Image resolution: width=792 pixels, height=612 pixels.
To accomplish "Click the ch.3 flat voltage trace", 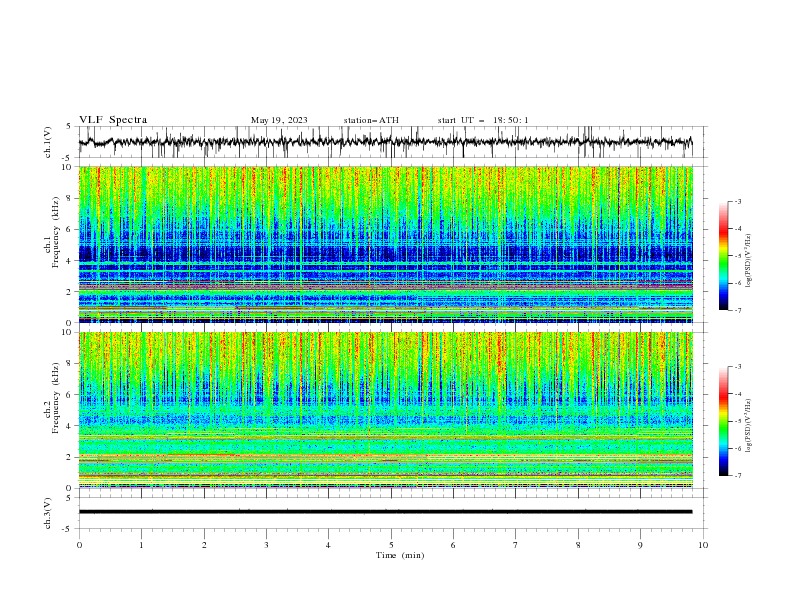I will [x=385, y=512].
